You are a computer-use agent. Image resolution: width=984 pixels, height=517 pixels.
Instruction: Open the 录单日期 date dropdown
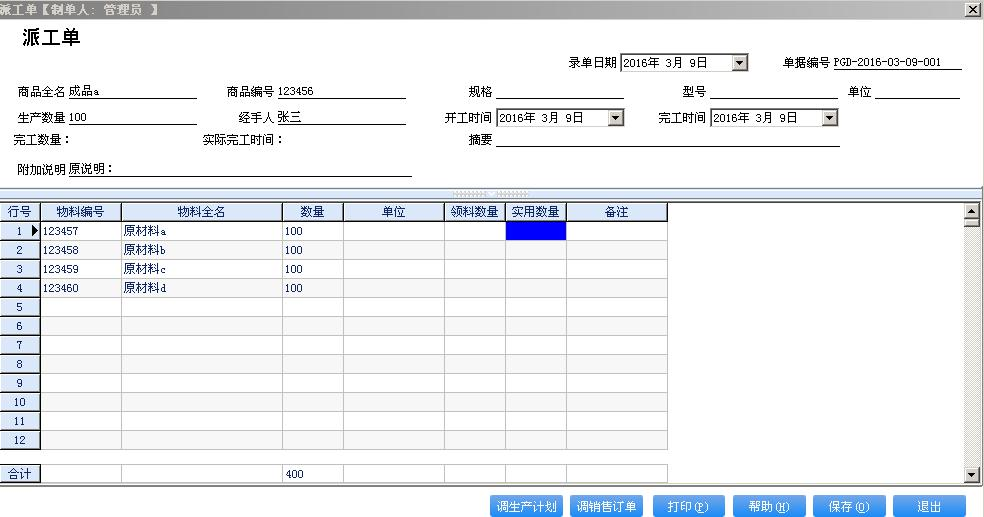click(x=739, y=63)
